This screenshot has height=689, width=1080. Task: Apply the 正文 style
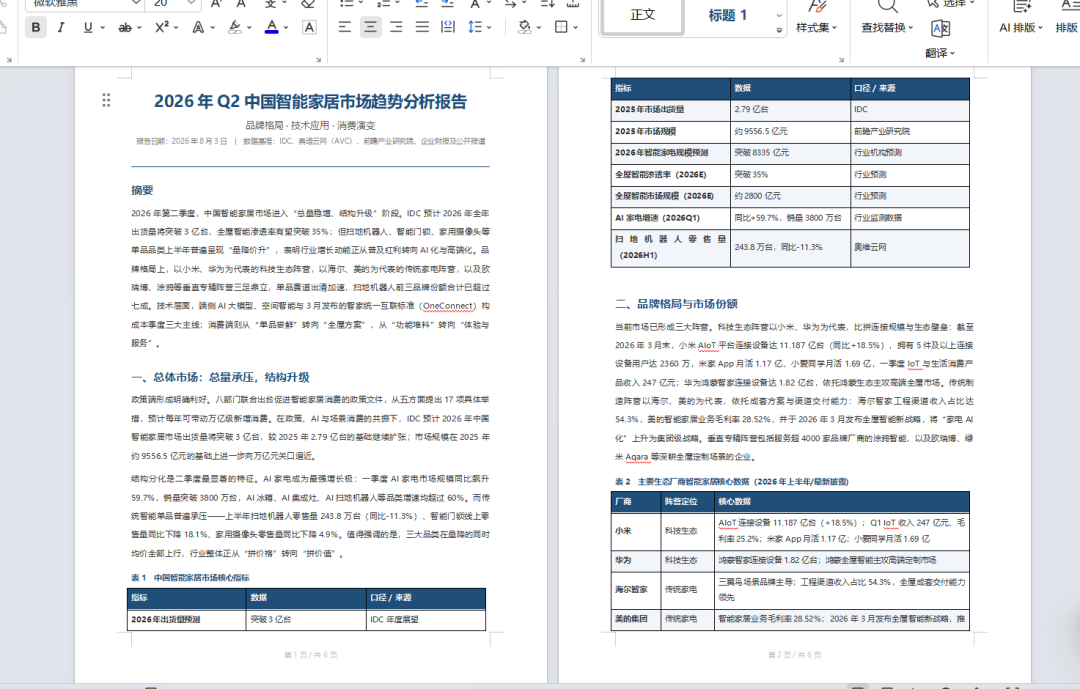tap(643, 15)
